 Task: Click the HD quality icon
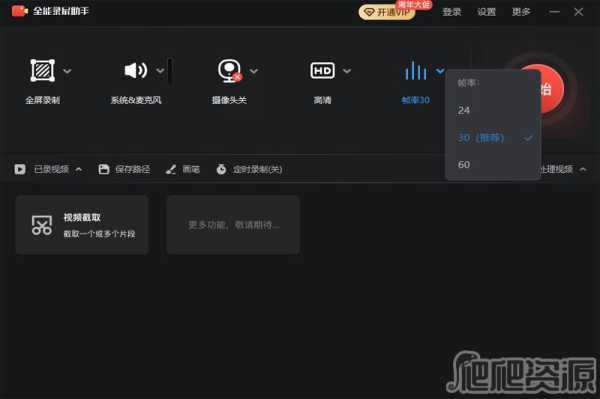click(x=323, y=70)
